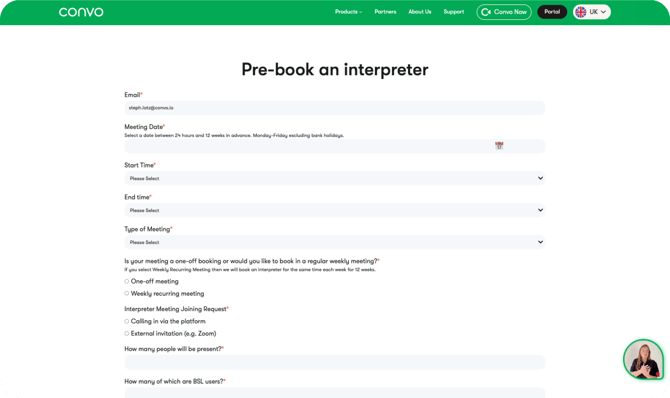Expand the Type of Meeting dropdown
Image resolution: width=670 pixels, height=398 pixels.
335,242
